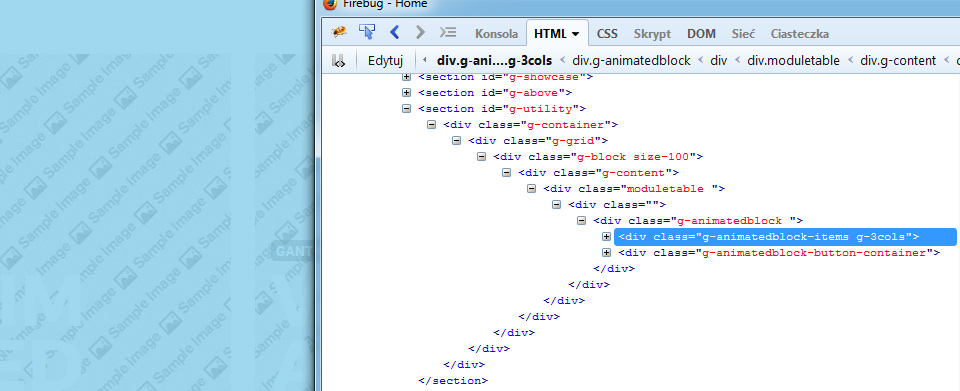Select the plain div breadcrumb
Screen dimensions: 960x391
tap(719, 61)
